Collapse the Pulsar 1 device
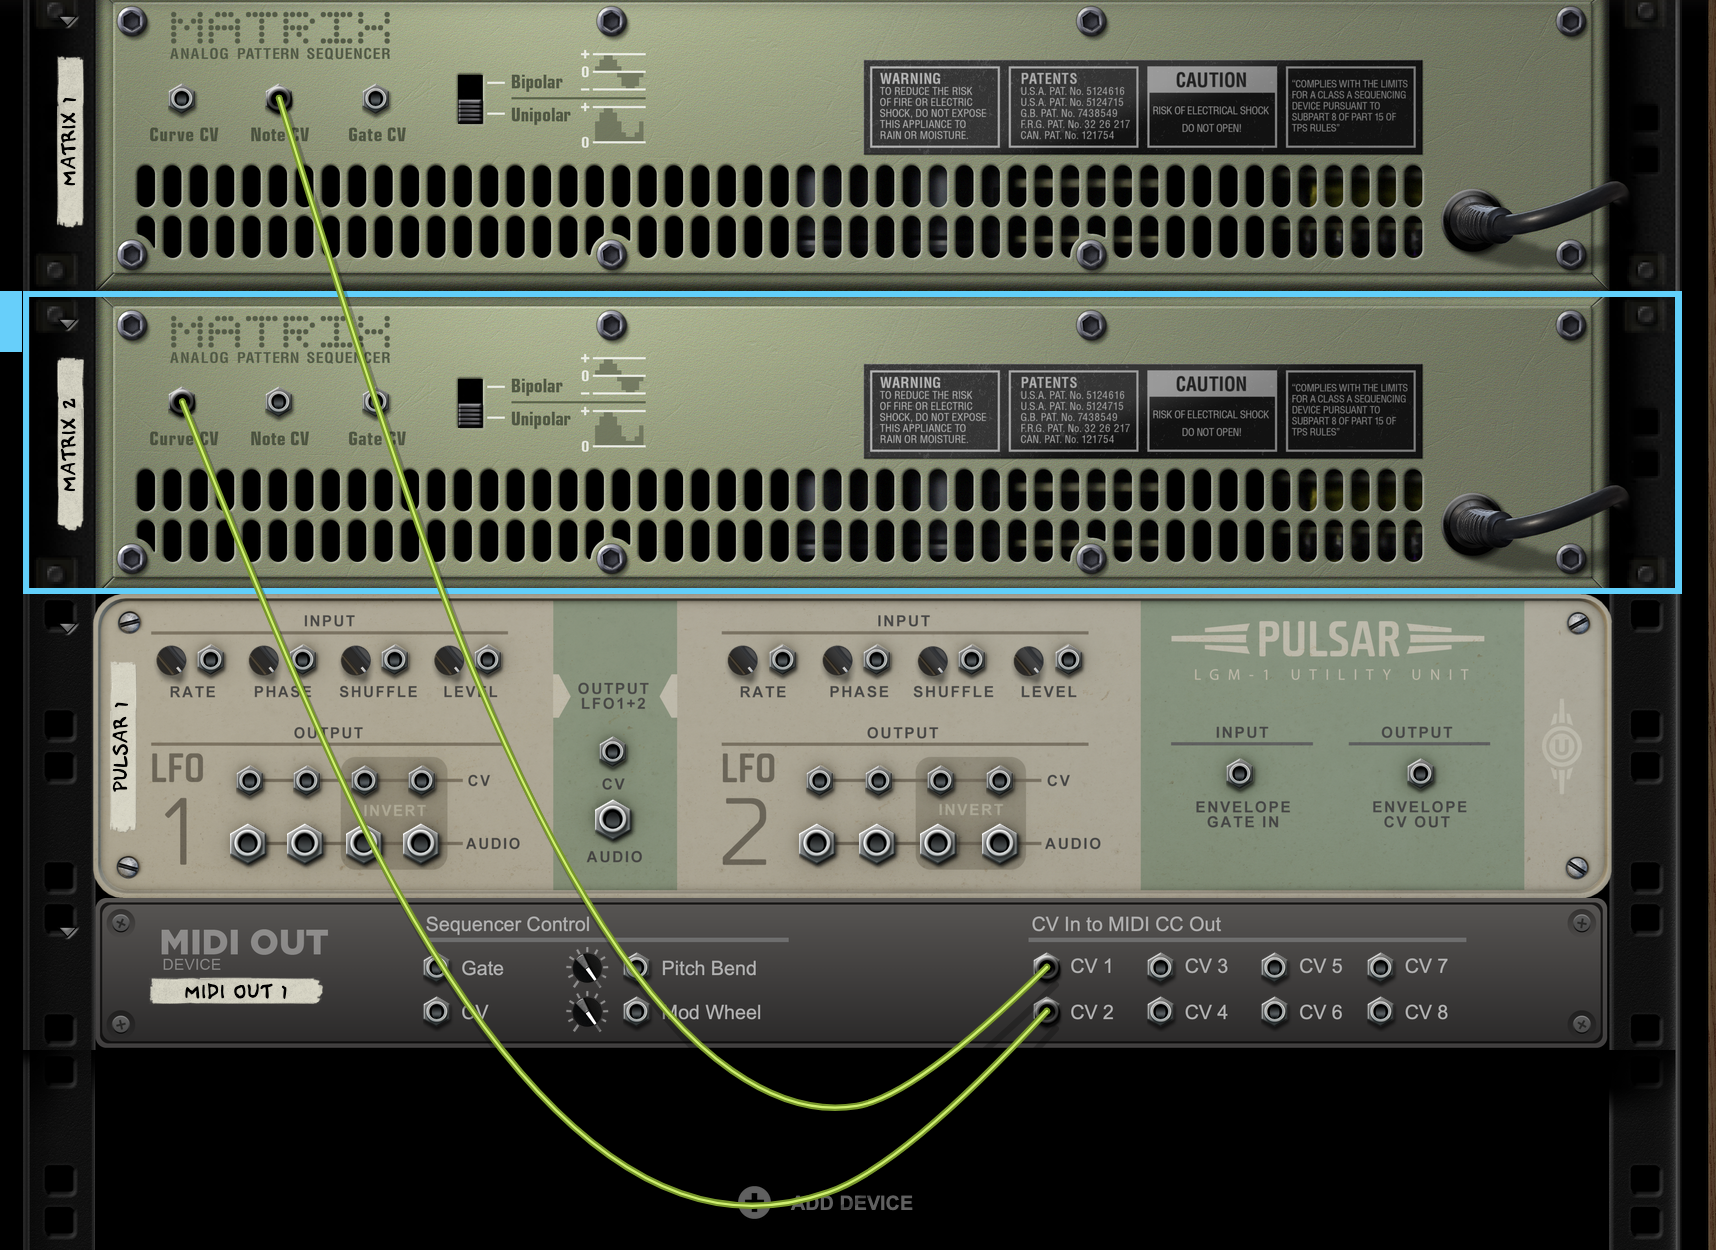1716x1250 pixels. click(x=68, y=629)
